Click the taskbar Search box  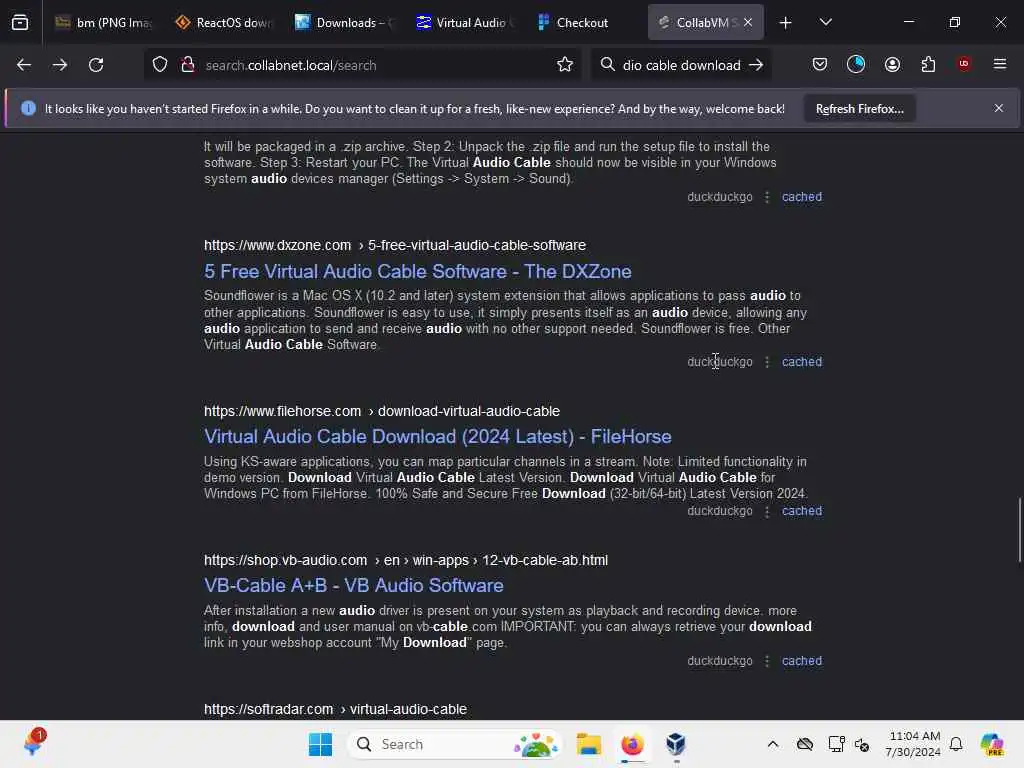click(x=455, y=744)
